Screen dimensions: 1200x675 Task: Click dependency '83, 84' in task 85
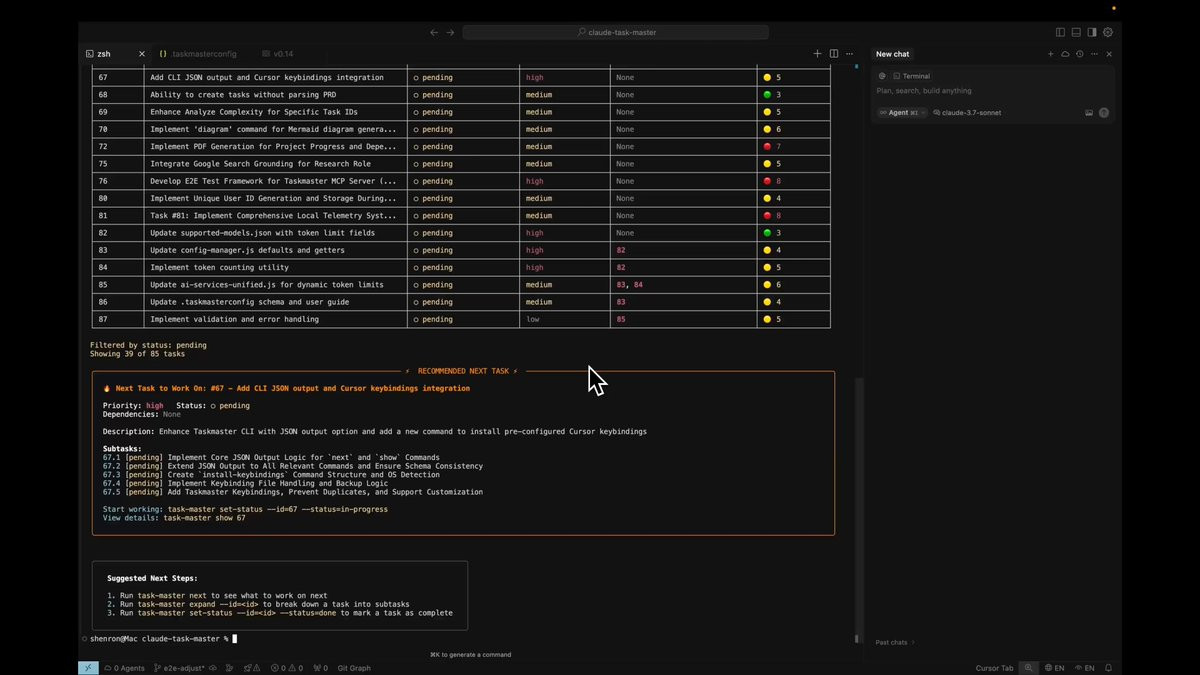pos(630,285)
